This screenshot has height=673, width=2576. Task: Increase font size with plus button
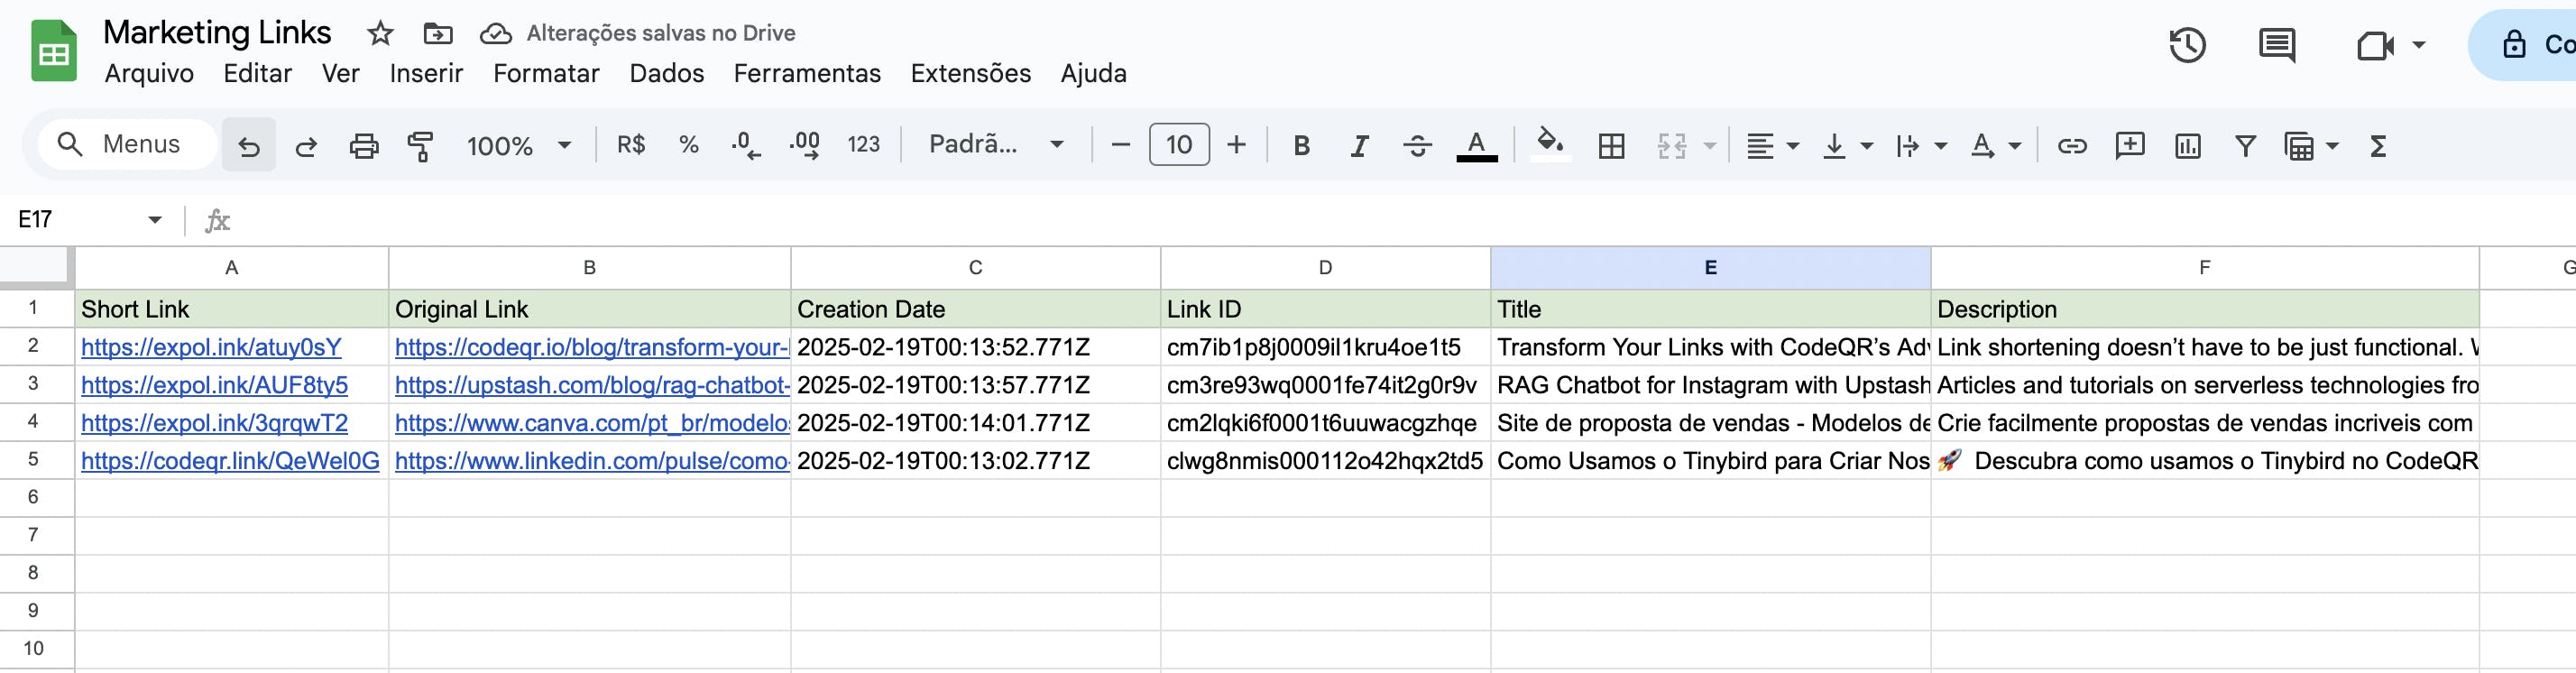pos(1237,145)
